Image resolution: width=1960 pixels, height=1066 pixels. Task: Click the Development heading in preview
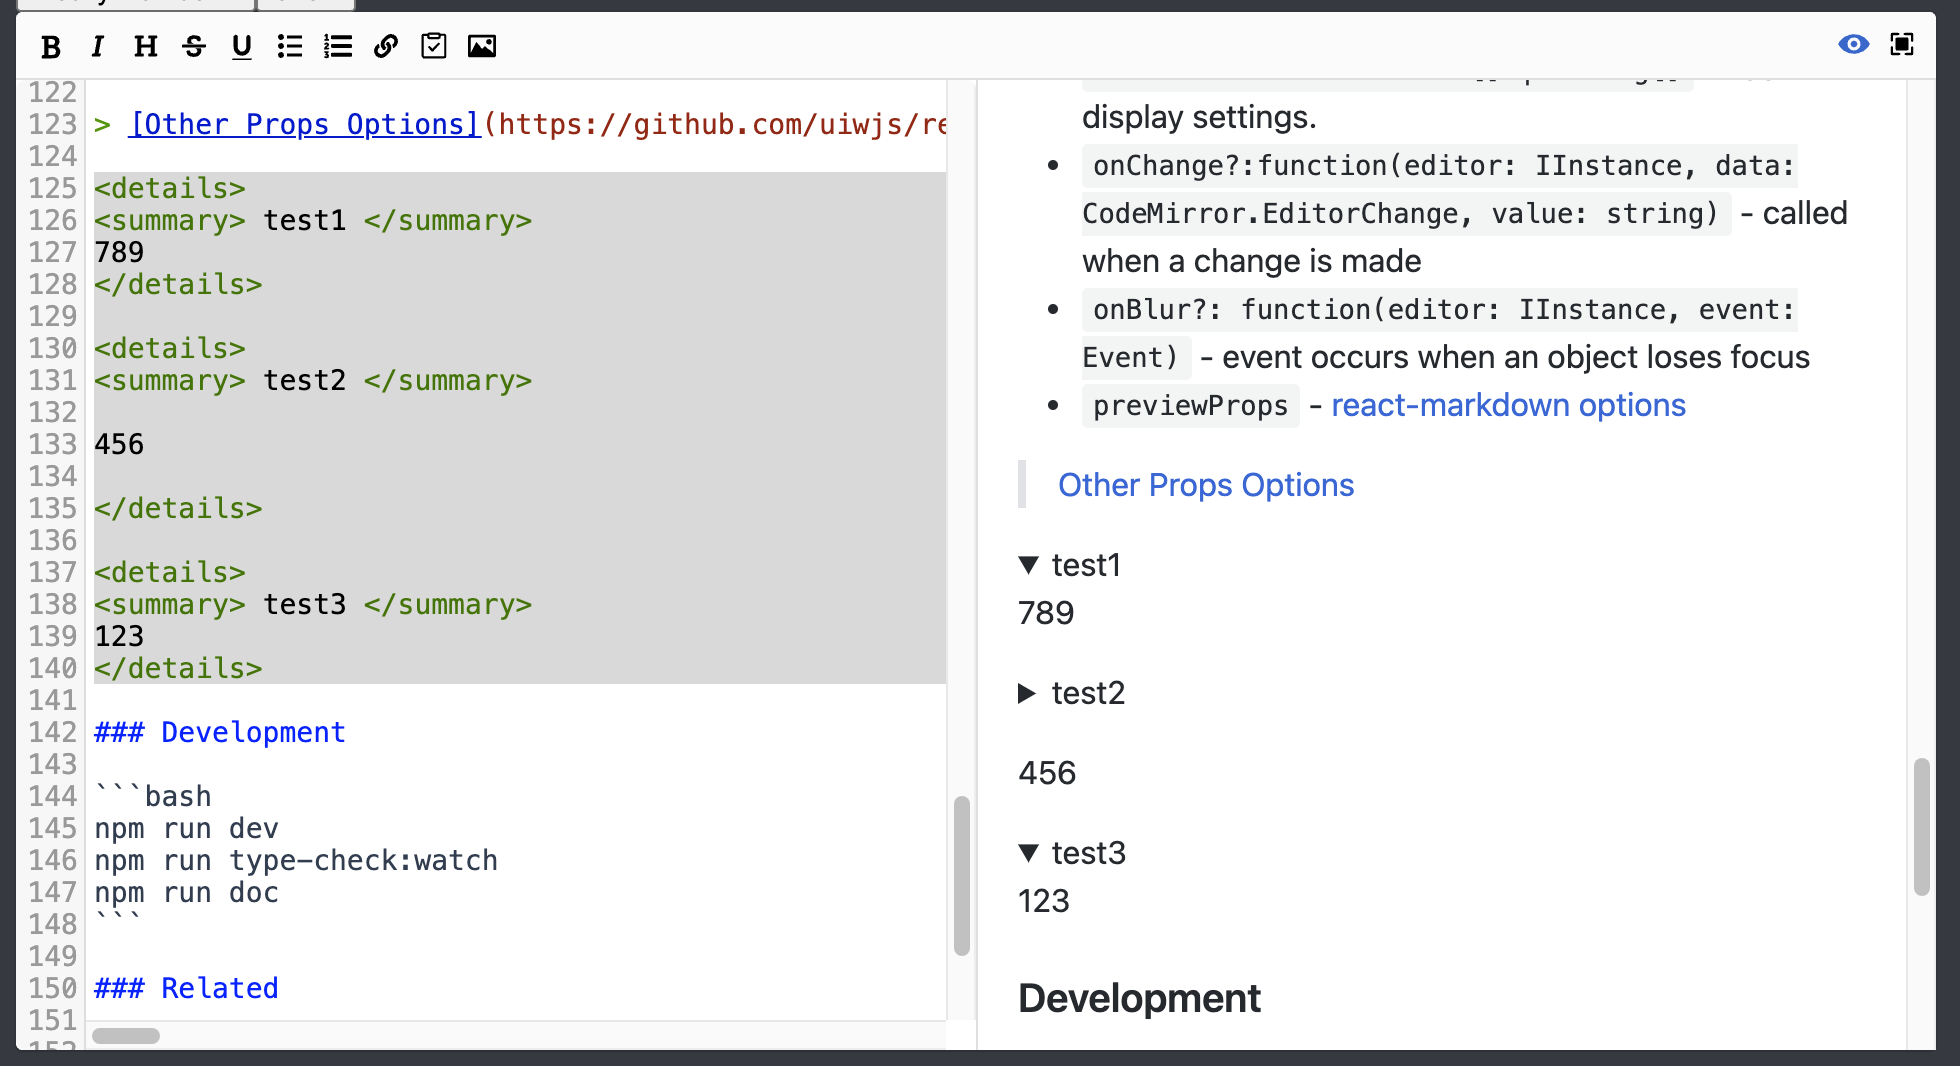tap(1139, 998)
